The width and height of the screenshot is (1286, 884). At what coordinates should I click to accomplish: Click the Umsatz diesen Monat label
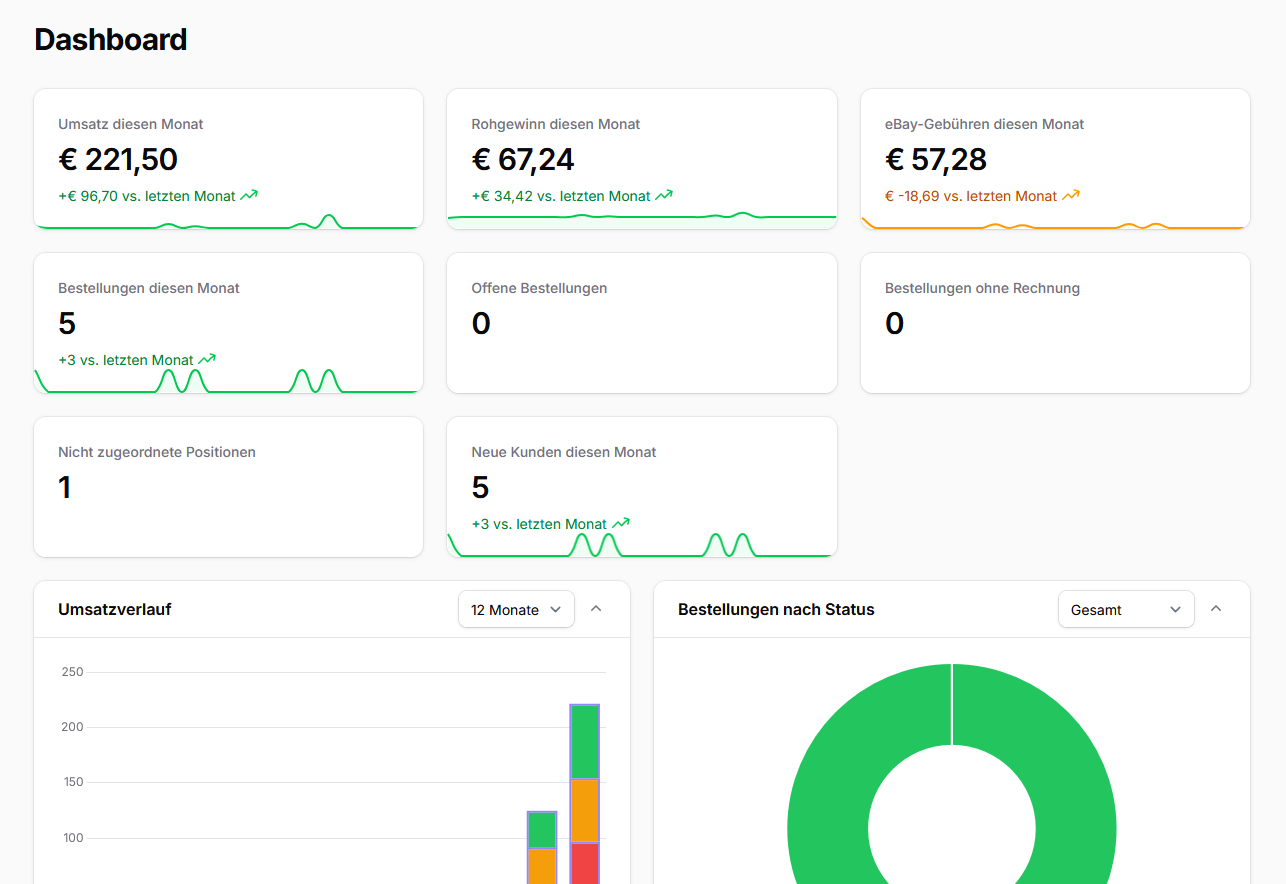[131, 124]
